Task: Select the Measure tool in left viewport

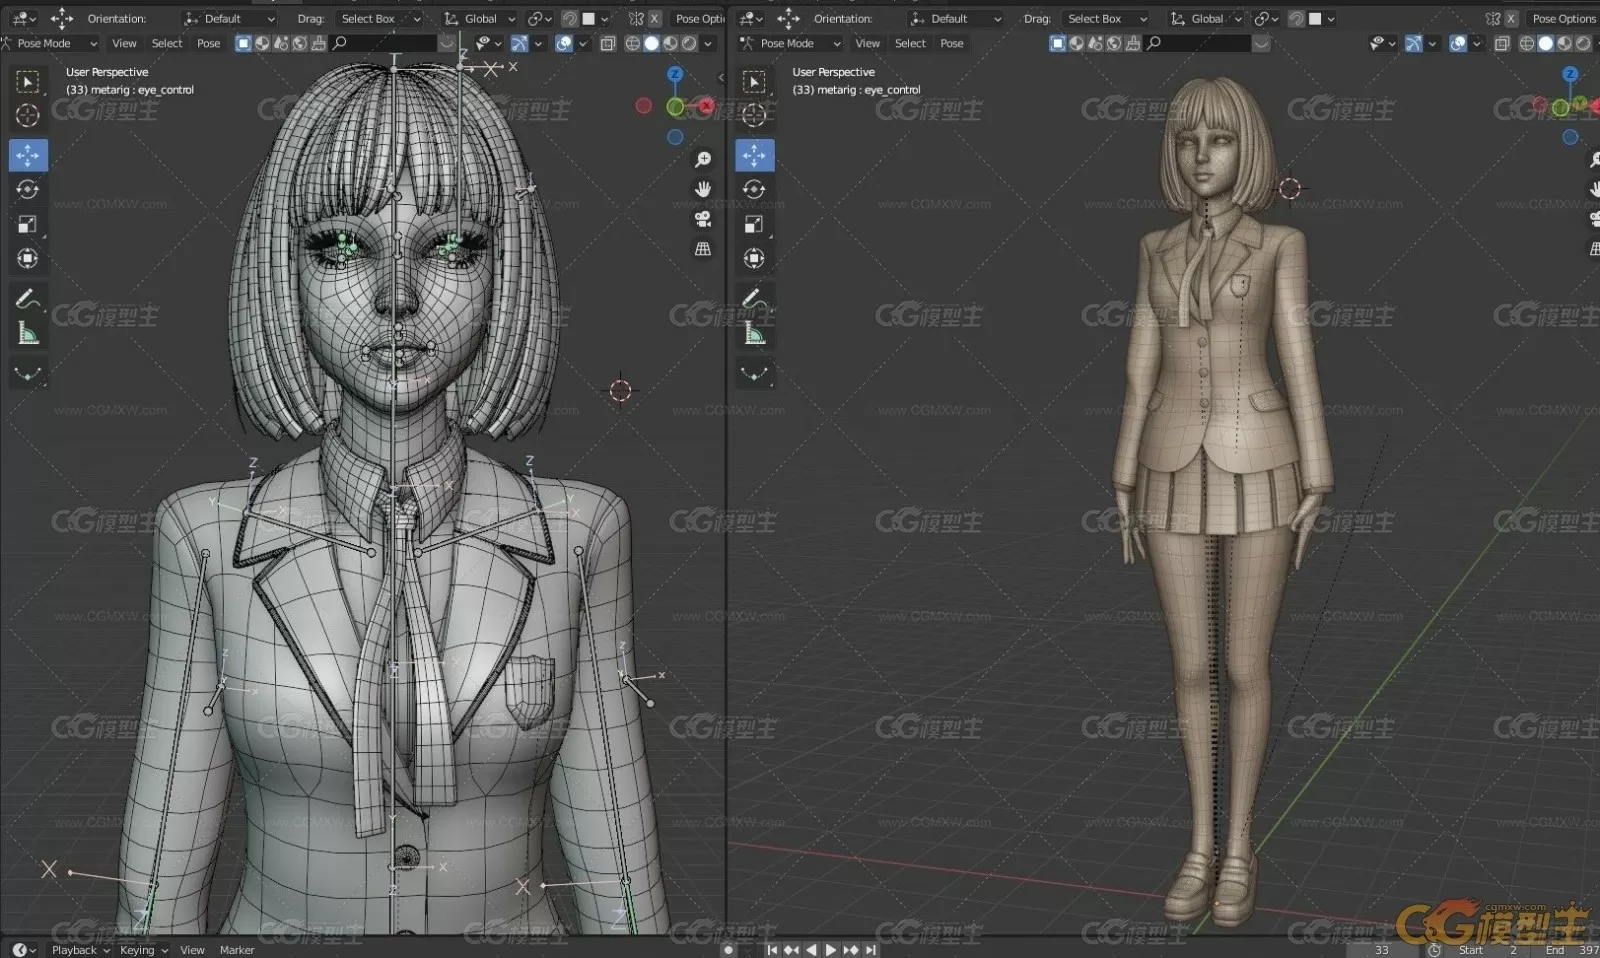Action: tap(28, 333)
